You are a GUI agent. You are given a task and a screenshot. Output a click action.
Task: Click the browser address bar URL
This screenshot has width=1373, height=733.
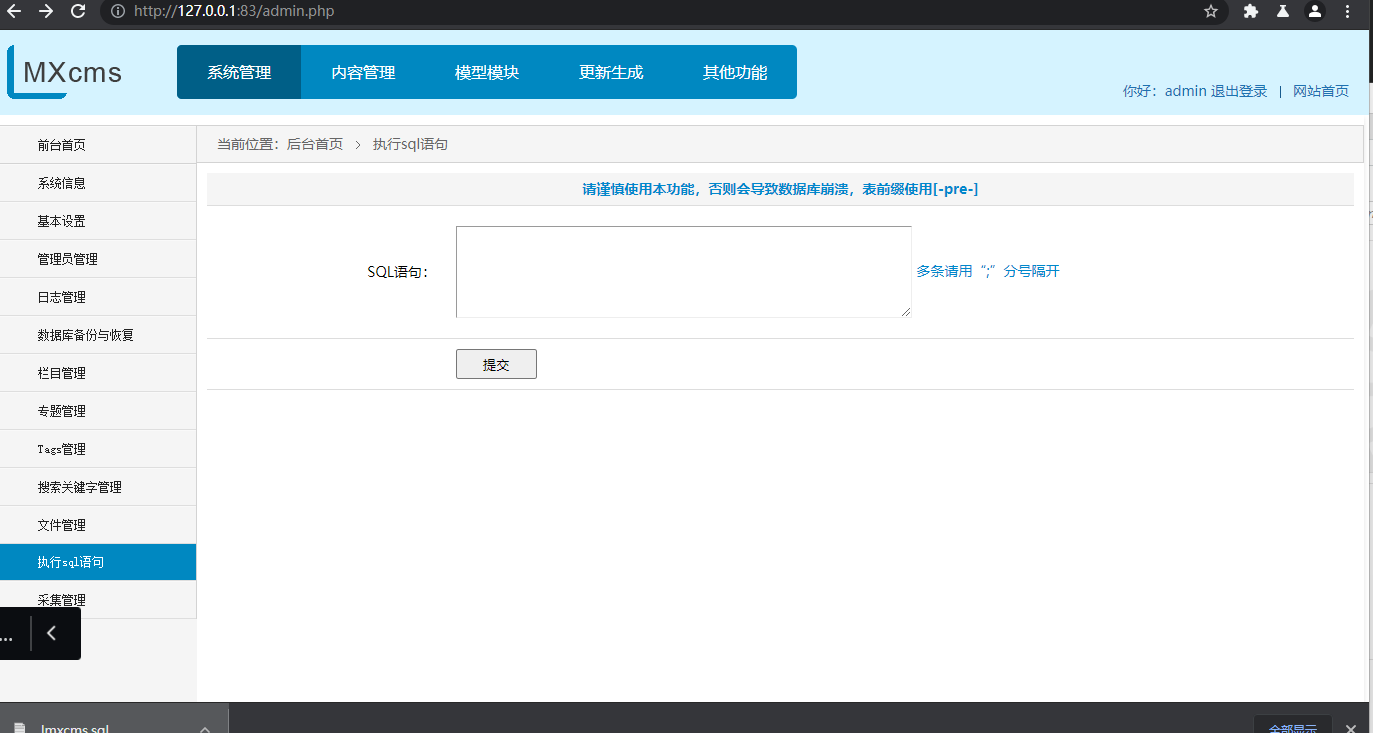[234, 12]
